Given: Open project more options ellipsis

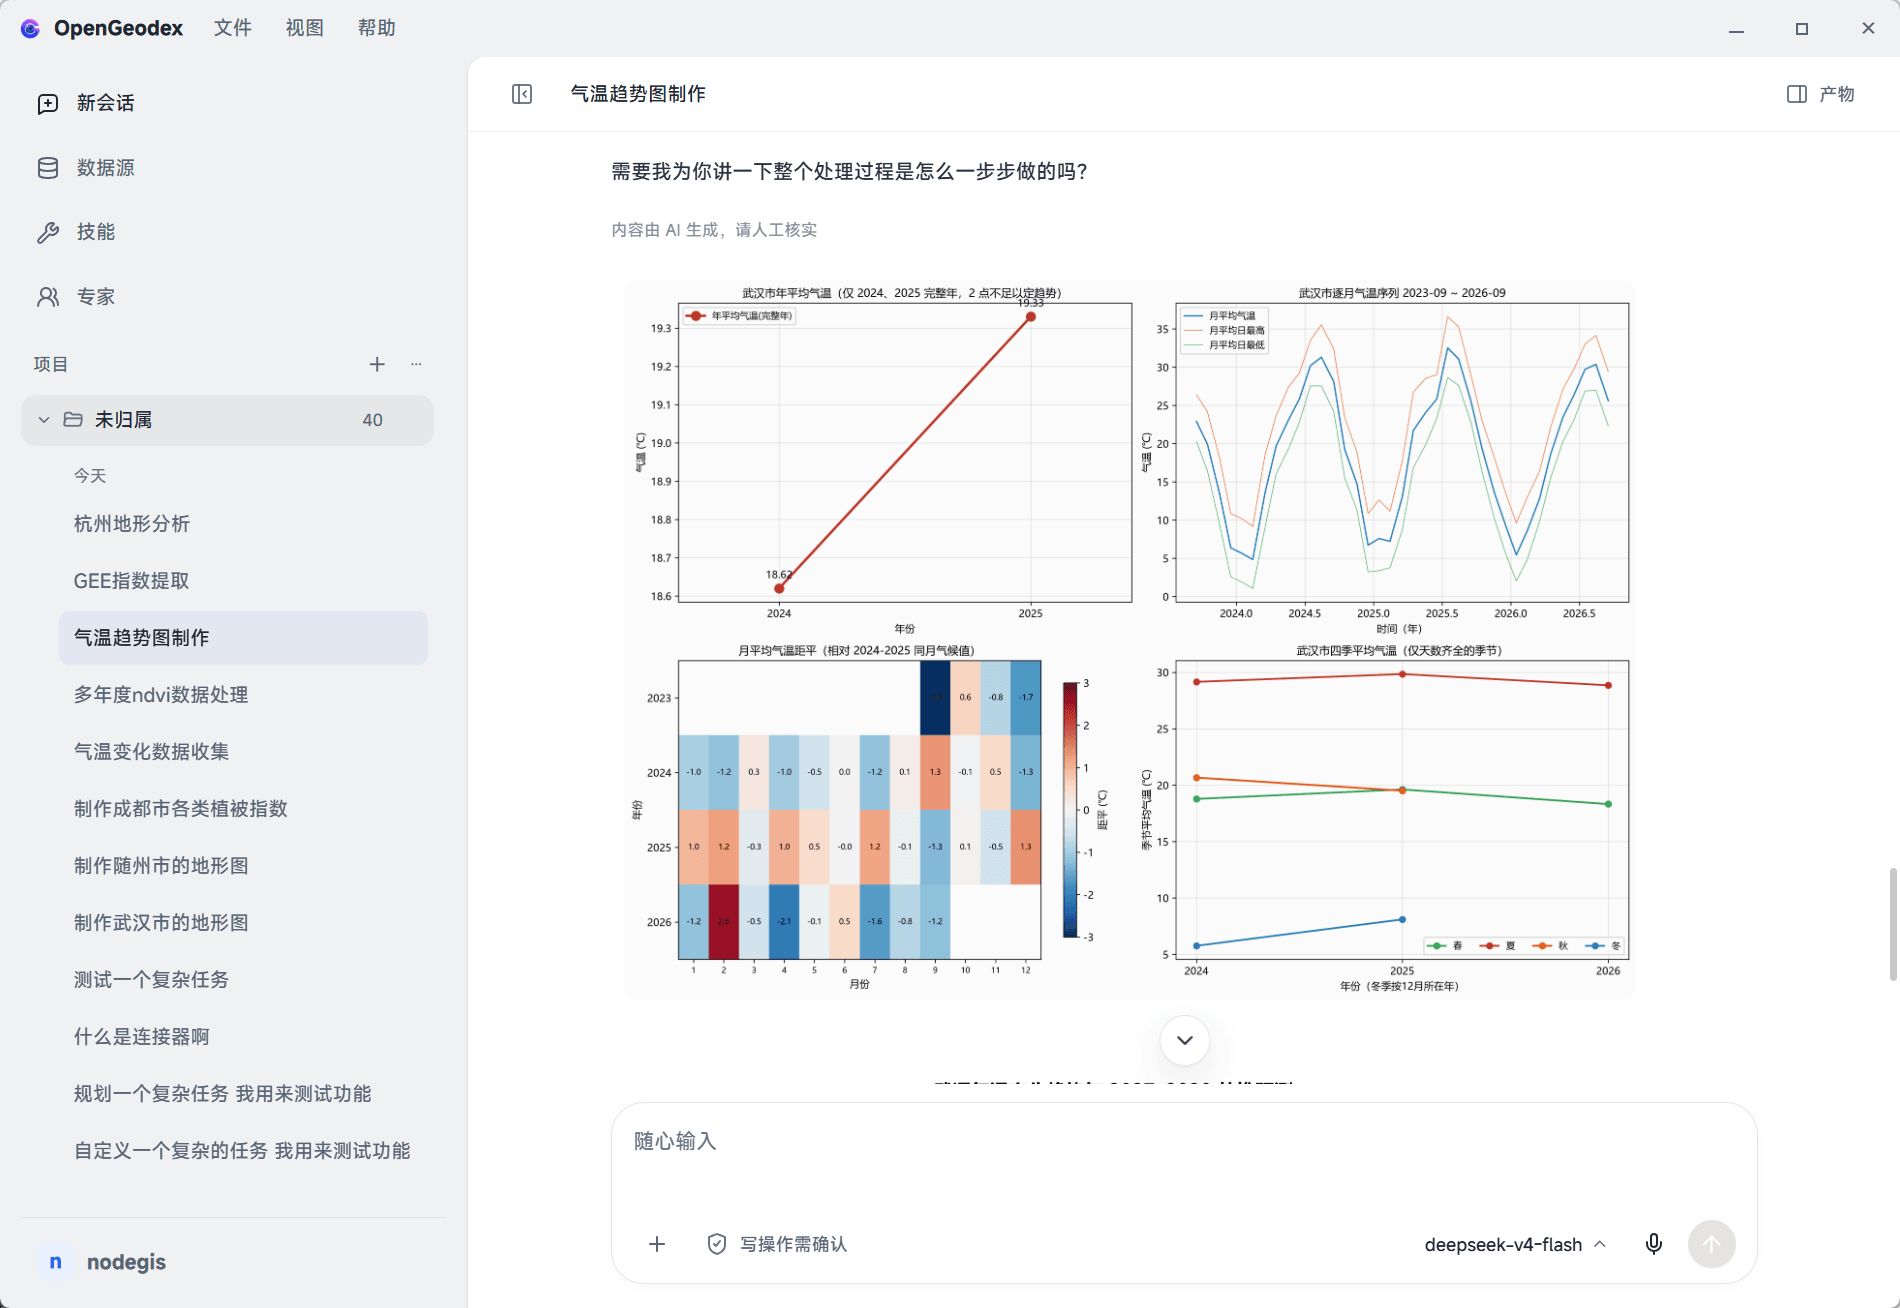Looking at the screenshot, I should click(416, 364).
